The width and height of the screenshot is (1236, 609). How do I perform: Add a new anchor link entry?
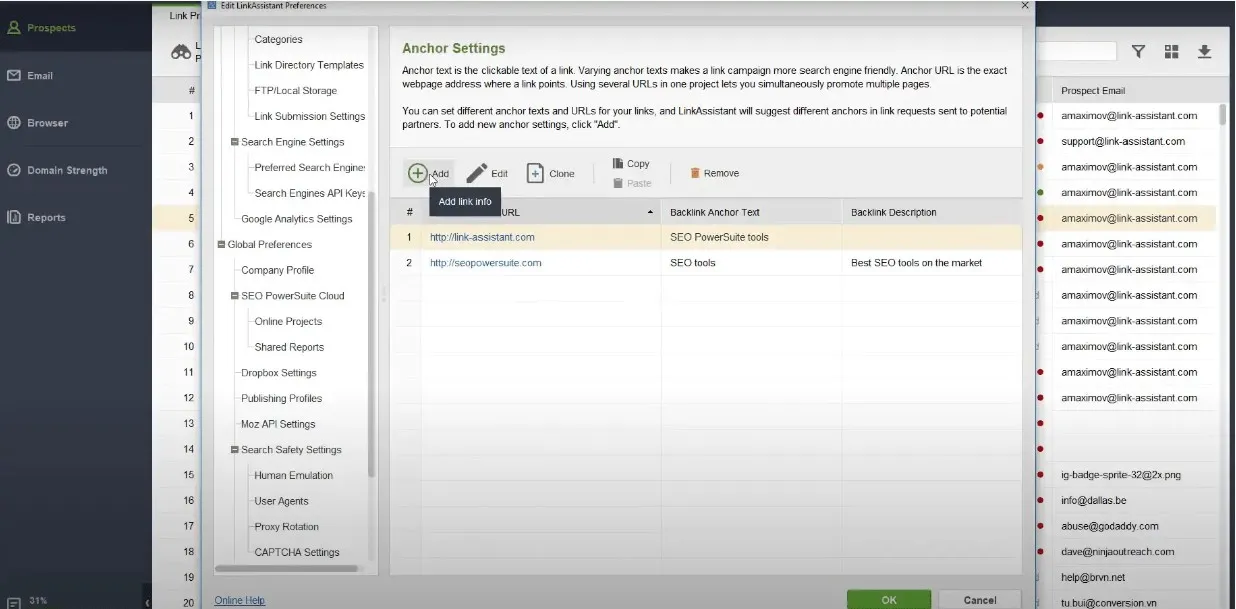[428, 173]
